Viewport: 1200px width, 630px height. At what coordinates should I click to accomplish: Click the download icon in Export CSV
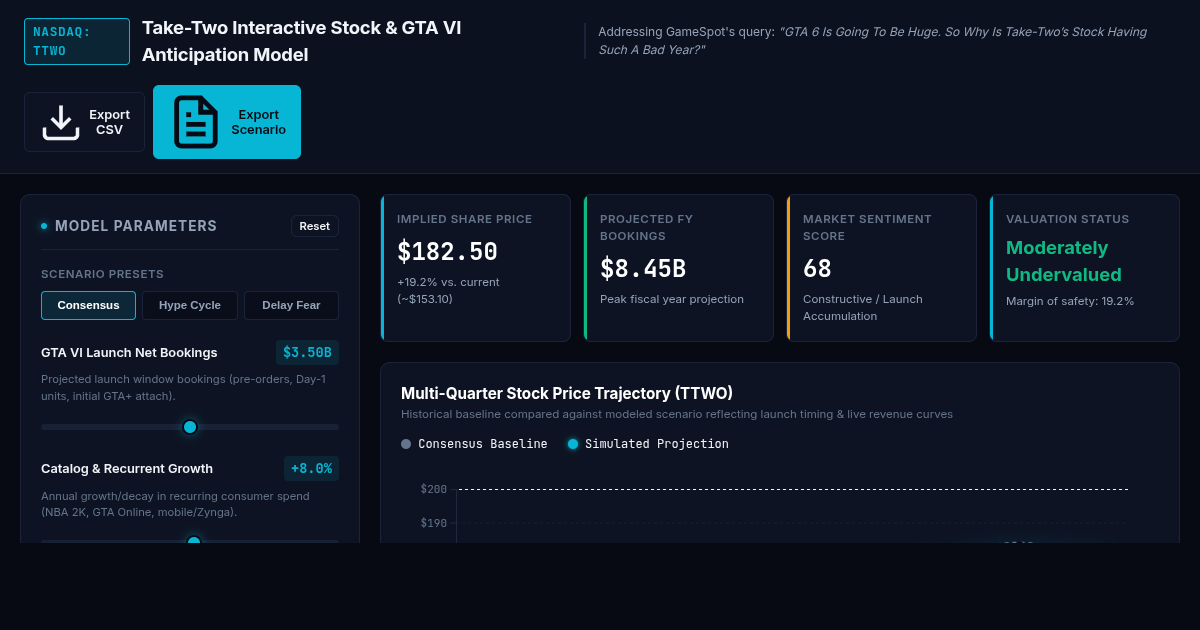pyautogui.click(x=61, y=122)
